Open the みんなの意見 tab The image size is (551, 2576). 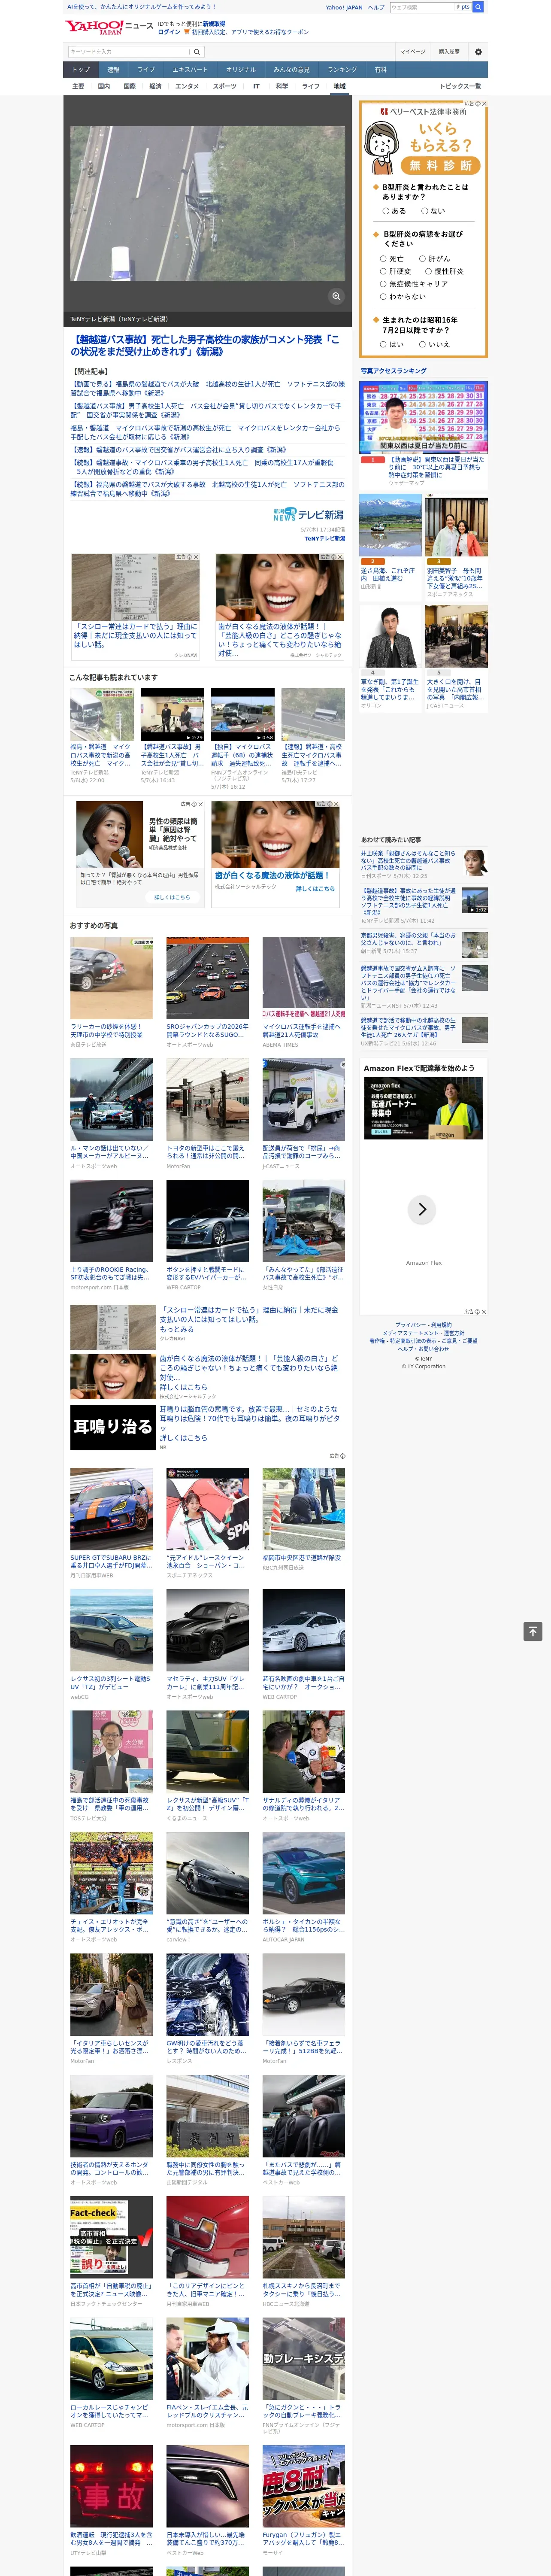[292, 70]
